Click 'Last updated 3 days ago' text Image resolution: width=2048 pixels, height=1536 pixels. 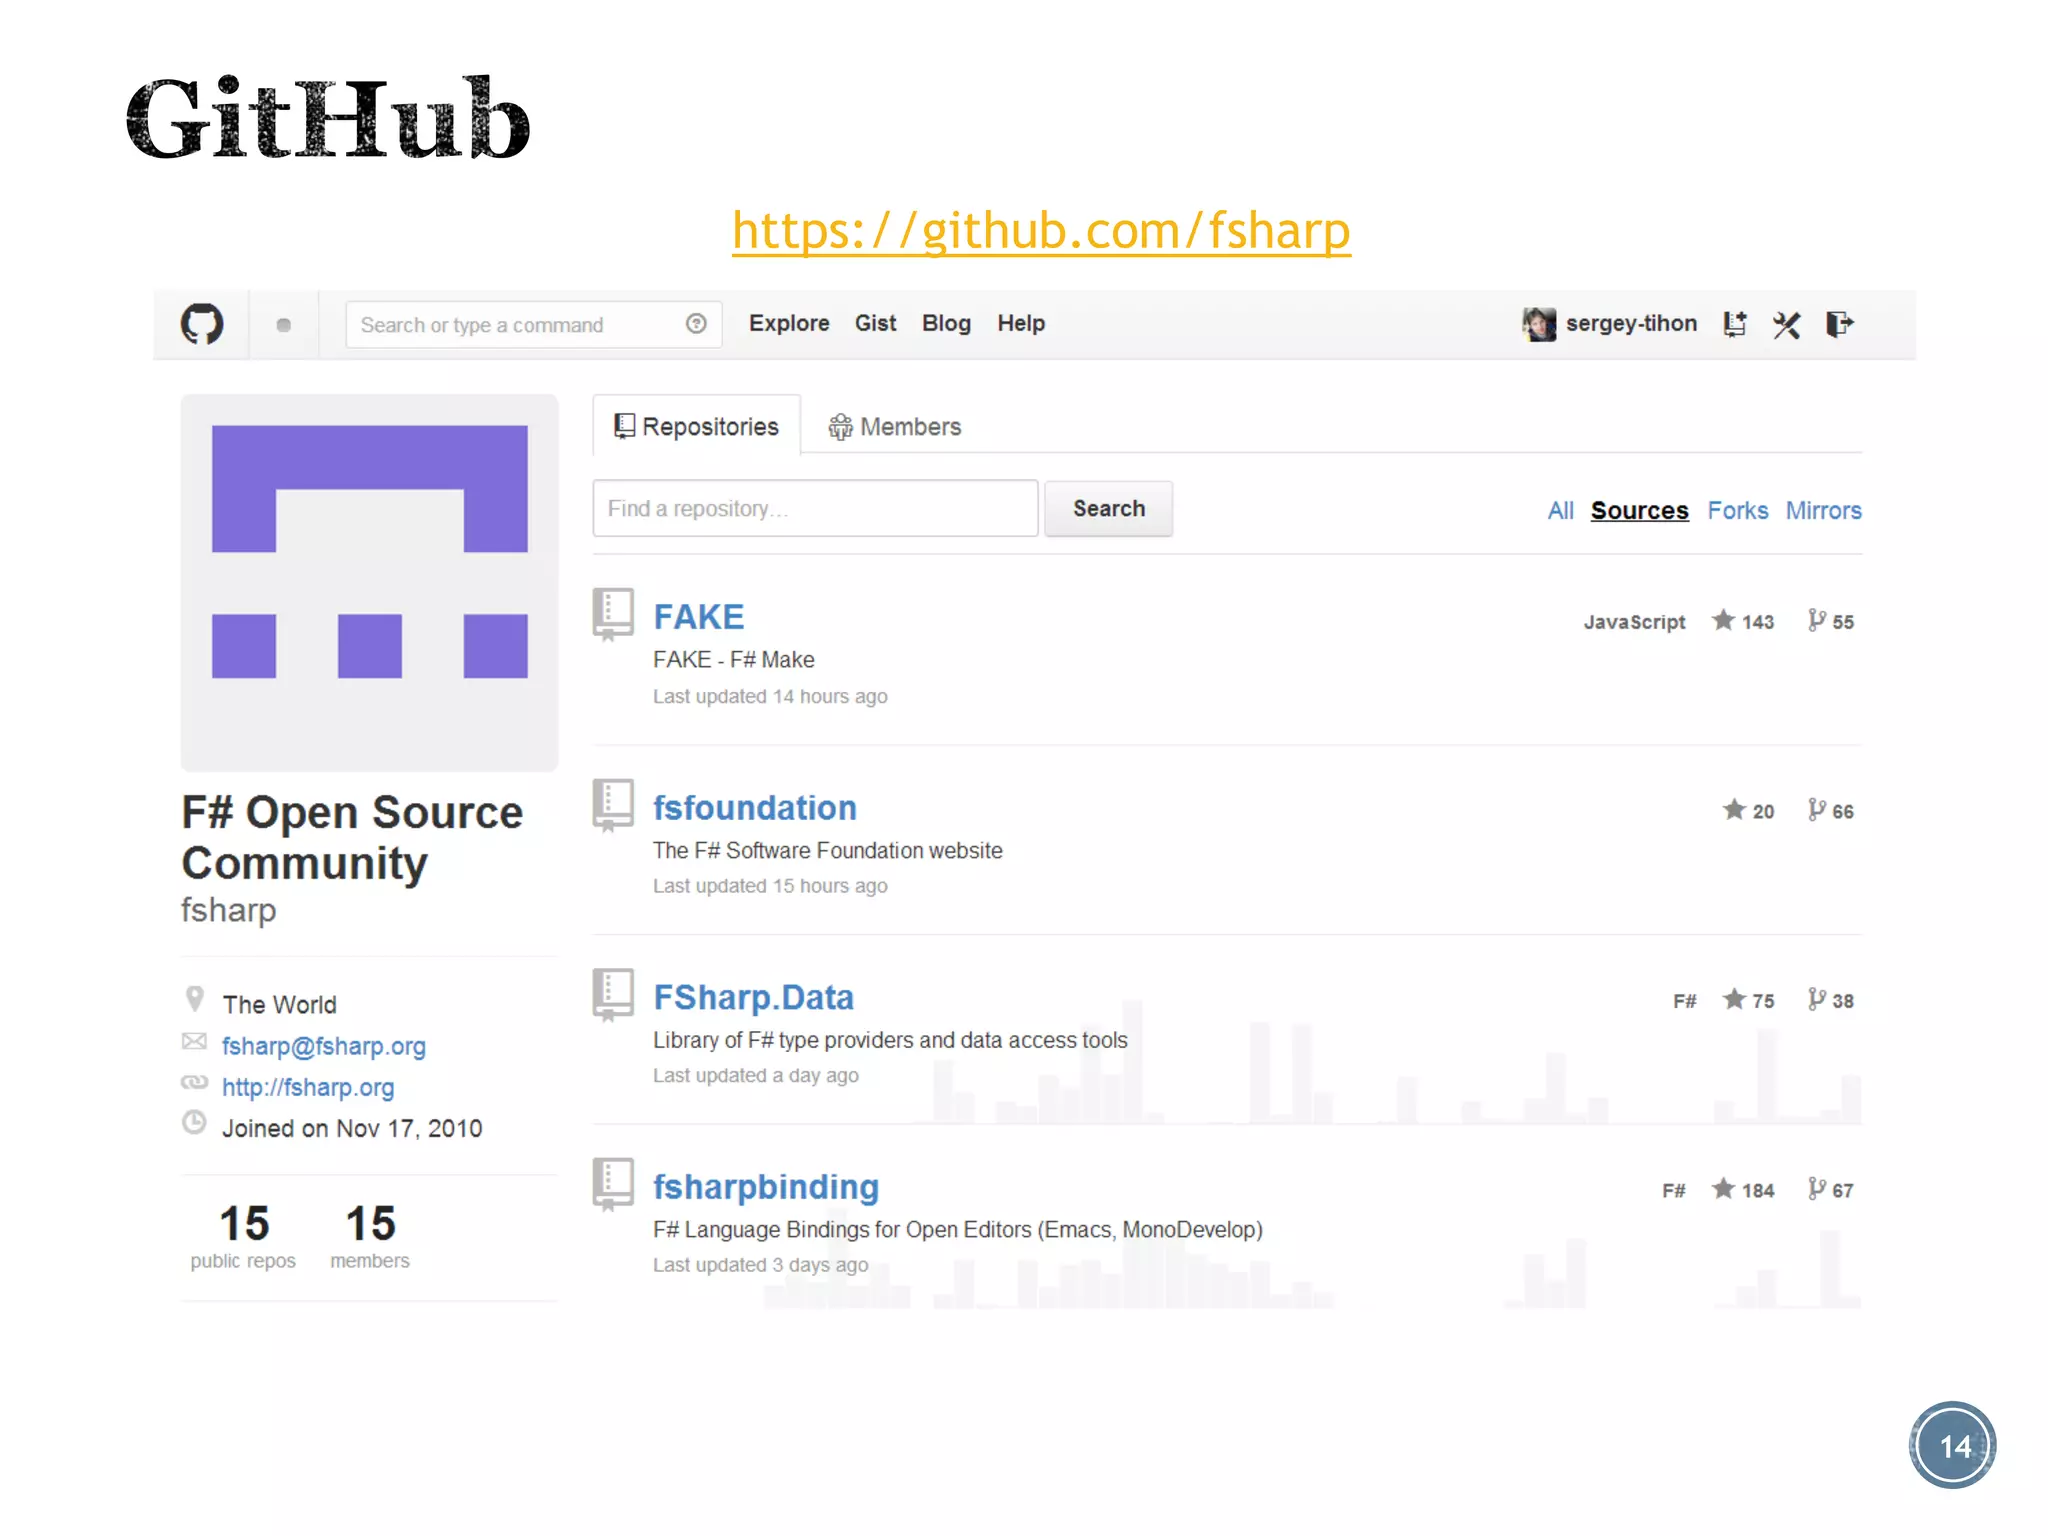760,1265
